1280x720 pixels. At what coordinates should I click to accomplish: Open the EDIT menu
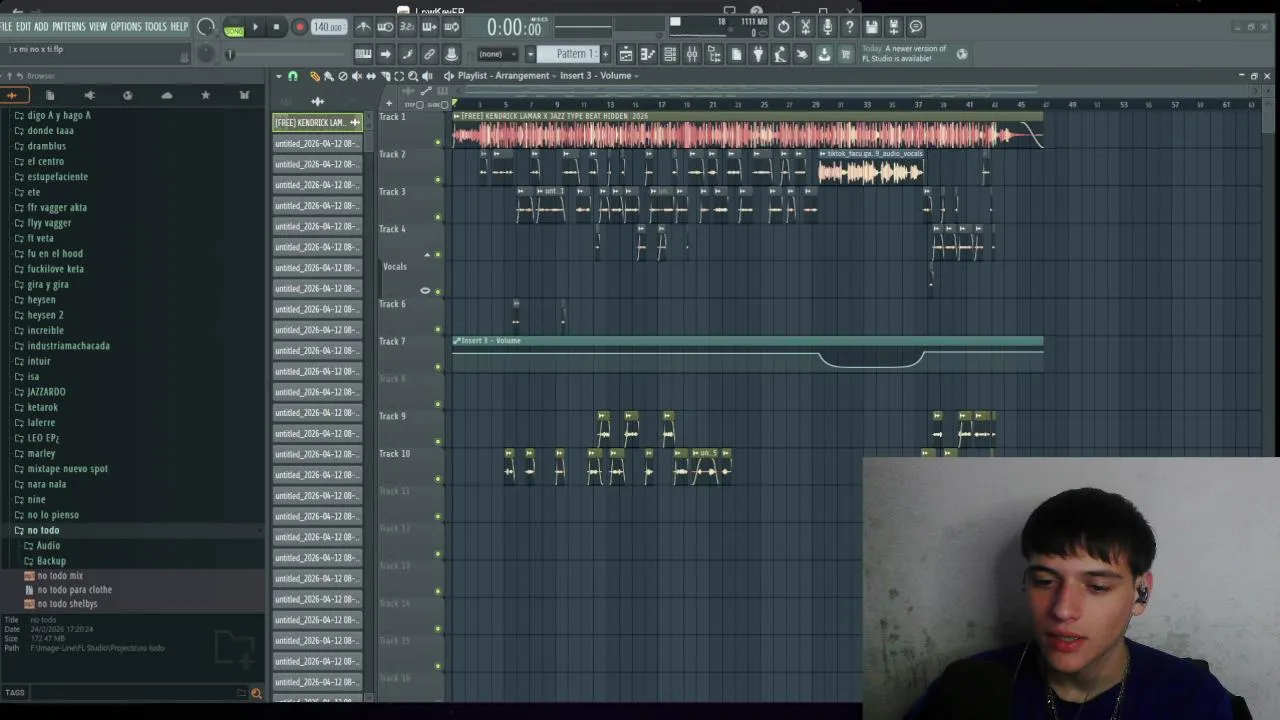point(23,27)
